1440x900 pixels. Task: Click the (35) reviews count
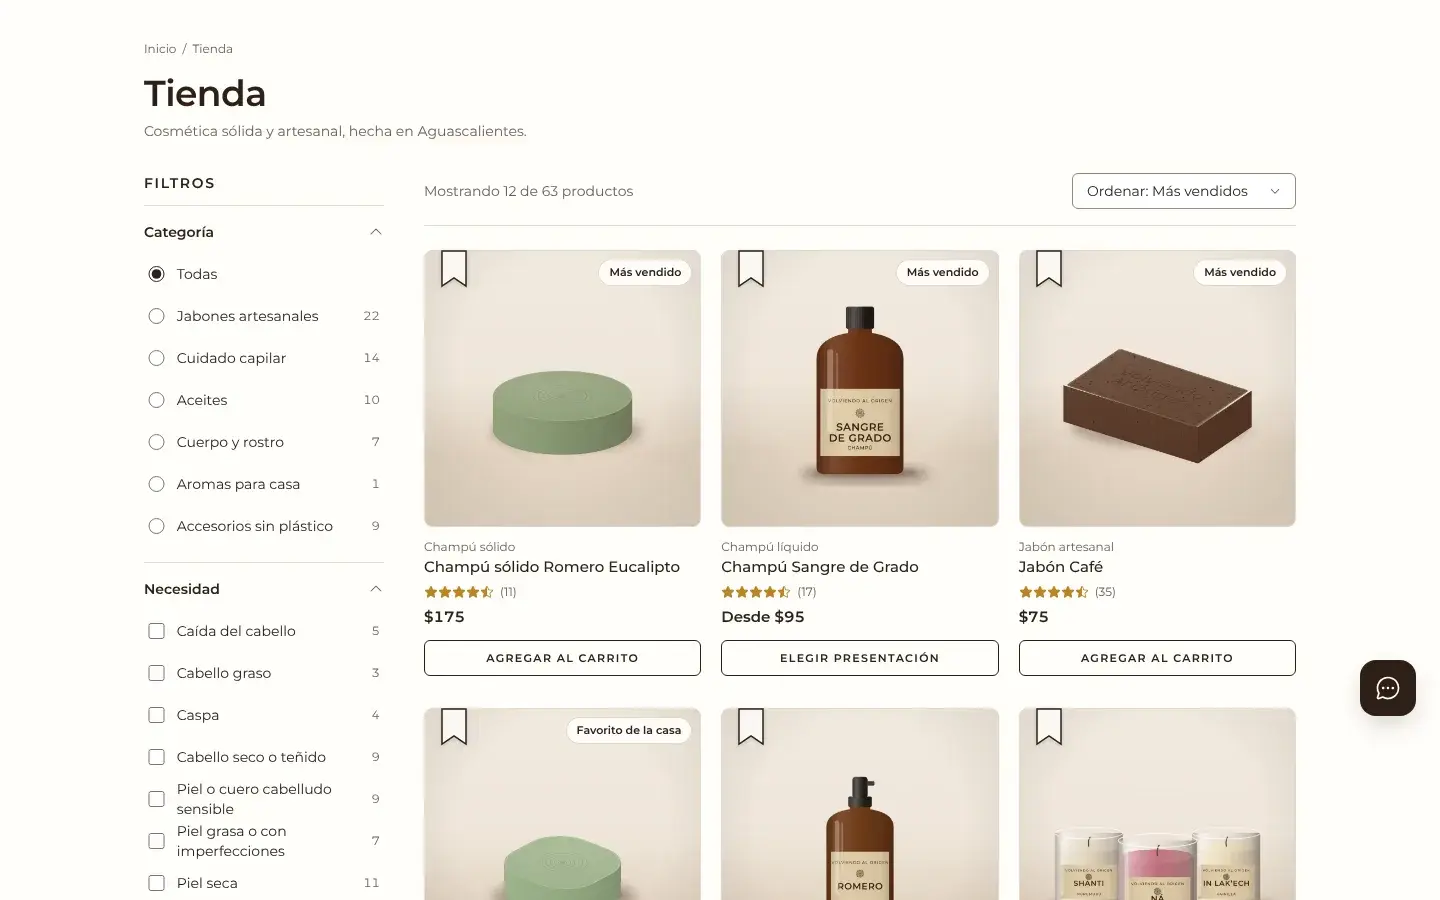pos(1105,592)
